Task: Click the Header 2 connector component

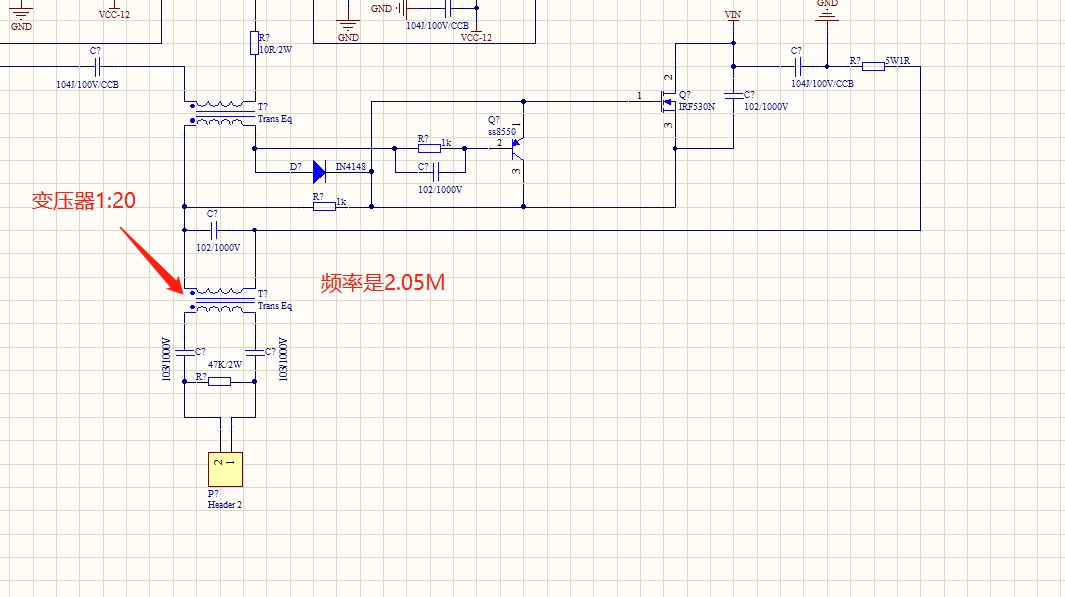Action: 225,468
